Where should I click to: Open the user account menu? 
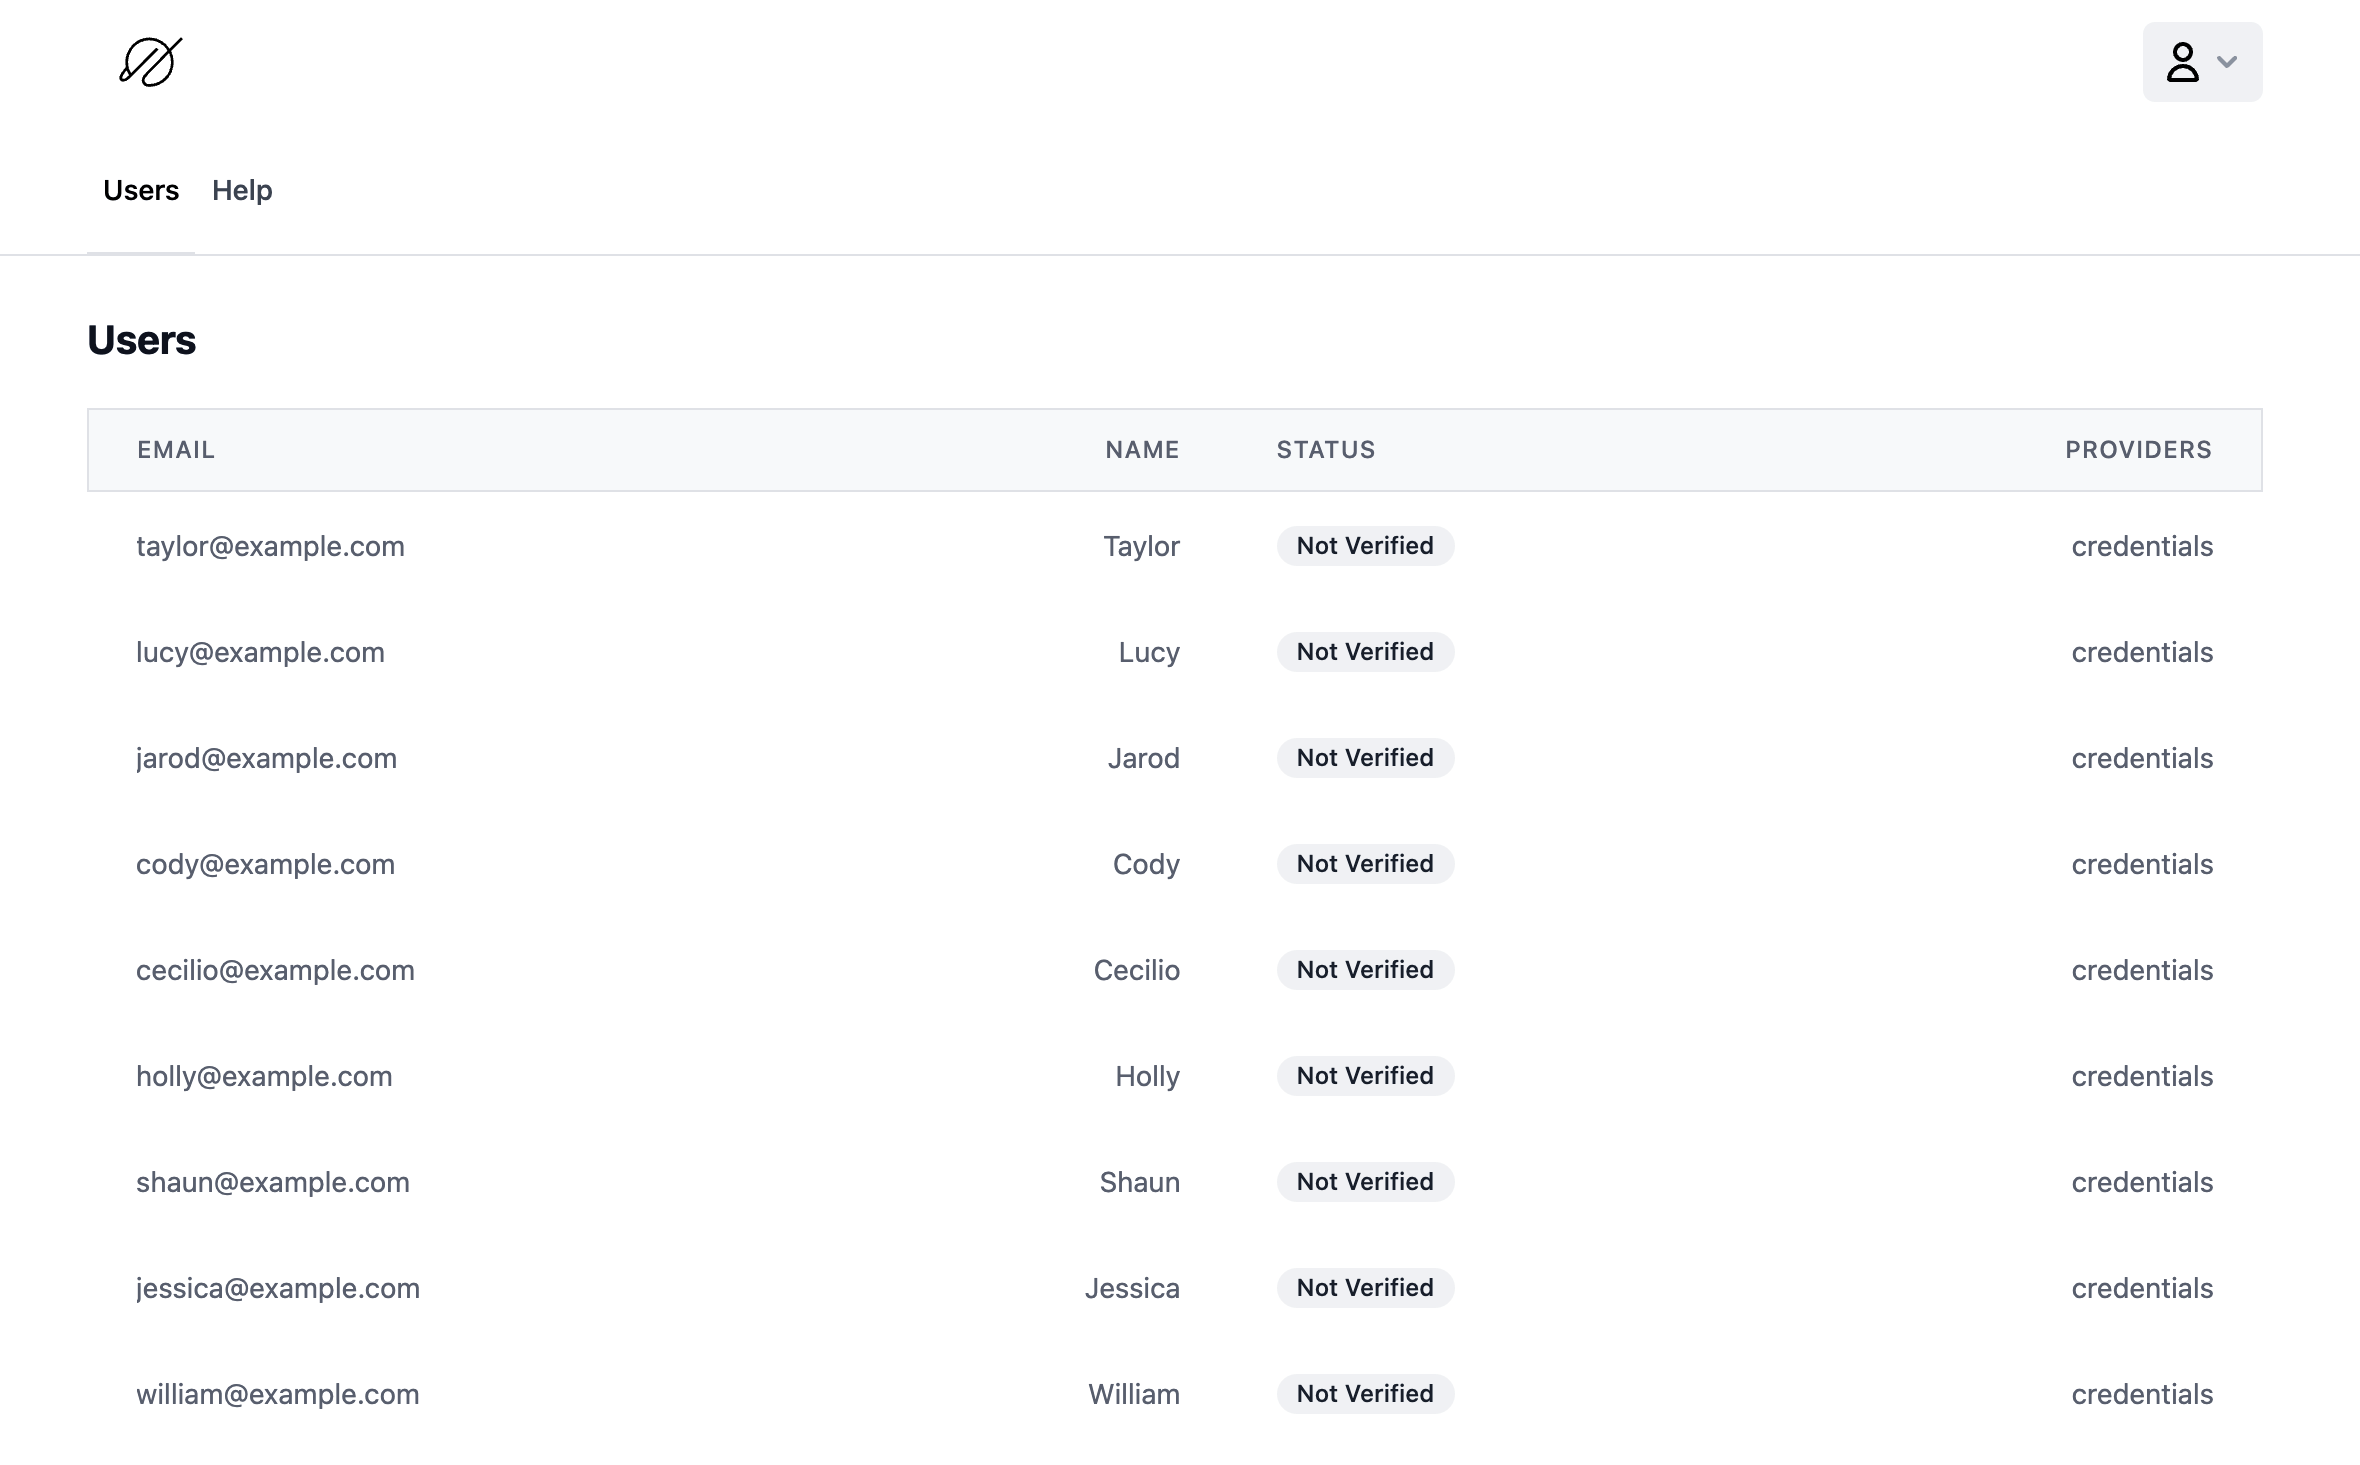pyautogui.click(x=2202, y=62)
